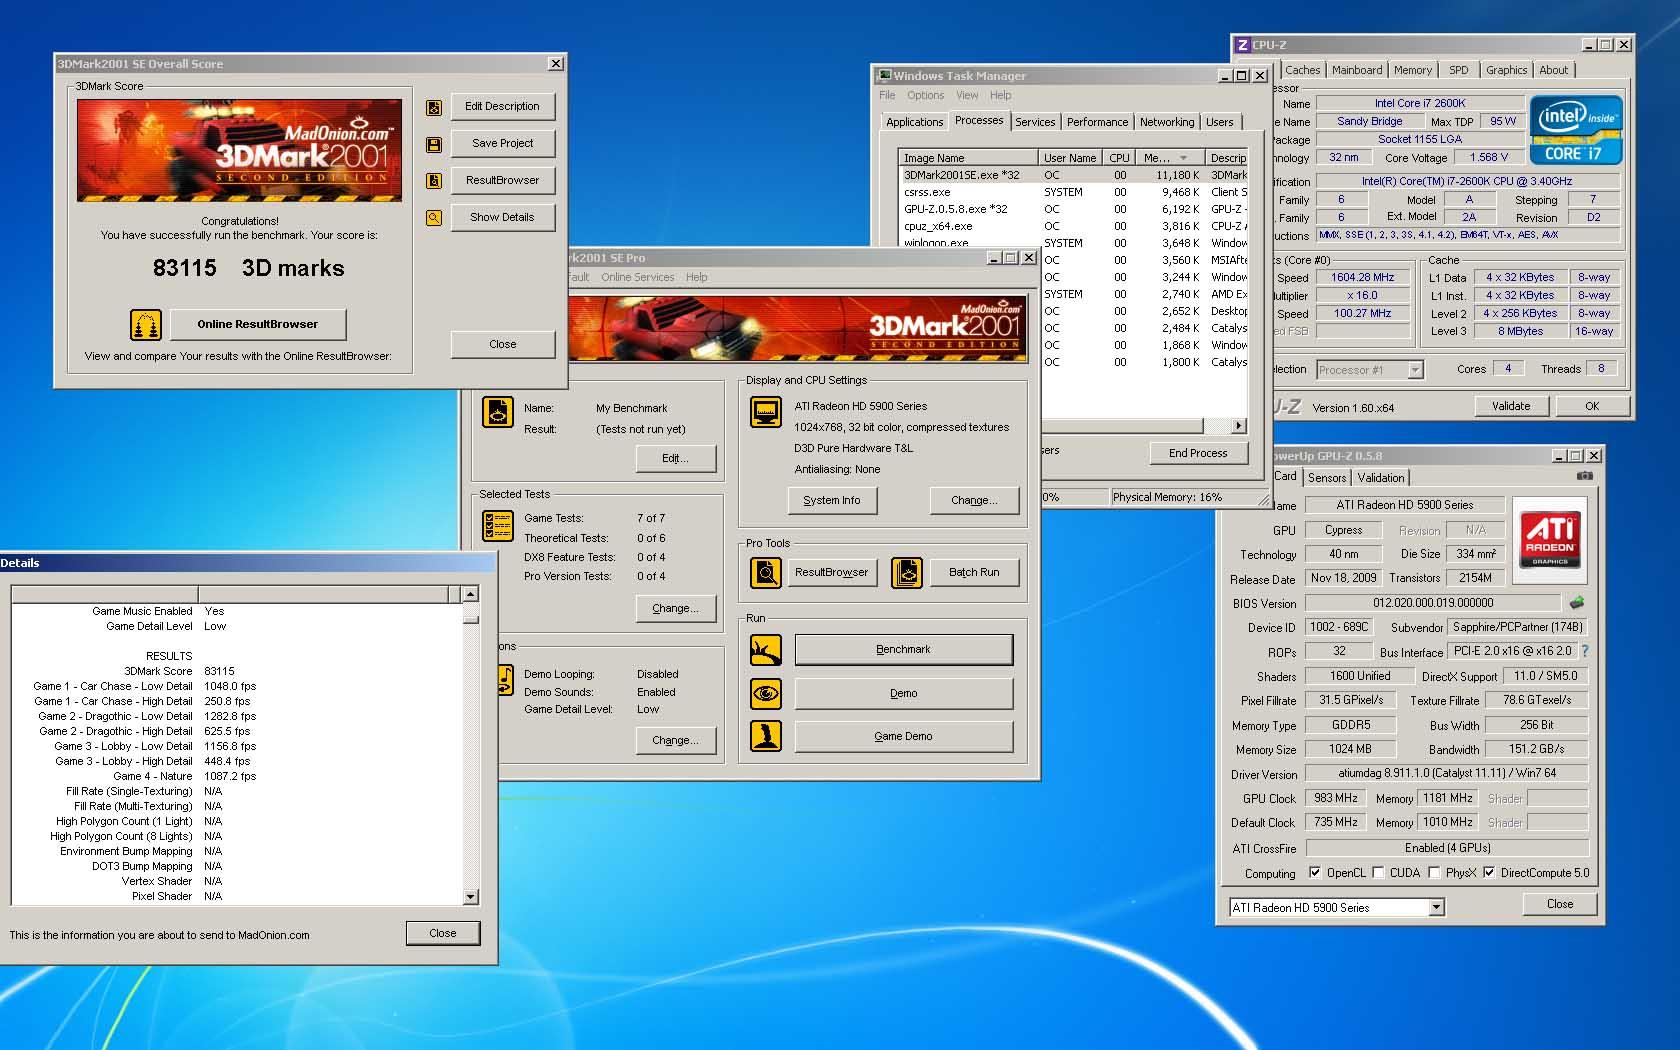The width and height of the screenshot is (1680, 1050).
Task: Switch to the Performance tab in Task Manager
Action: (x=1097, y=122)
